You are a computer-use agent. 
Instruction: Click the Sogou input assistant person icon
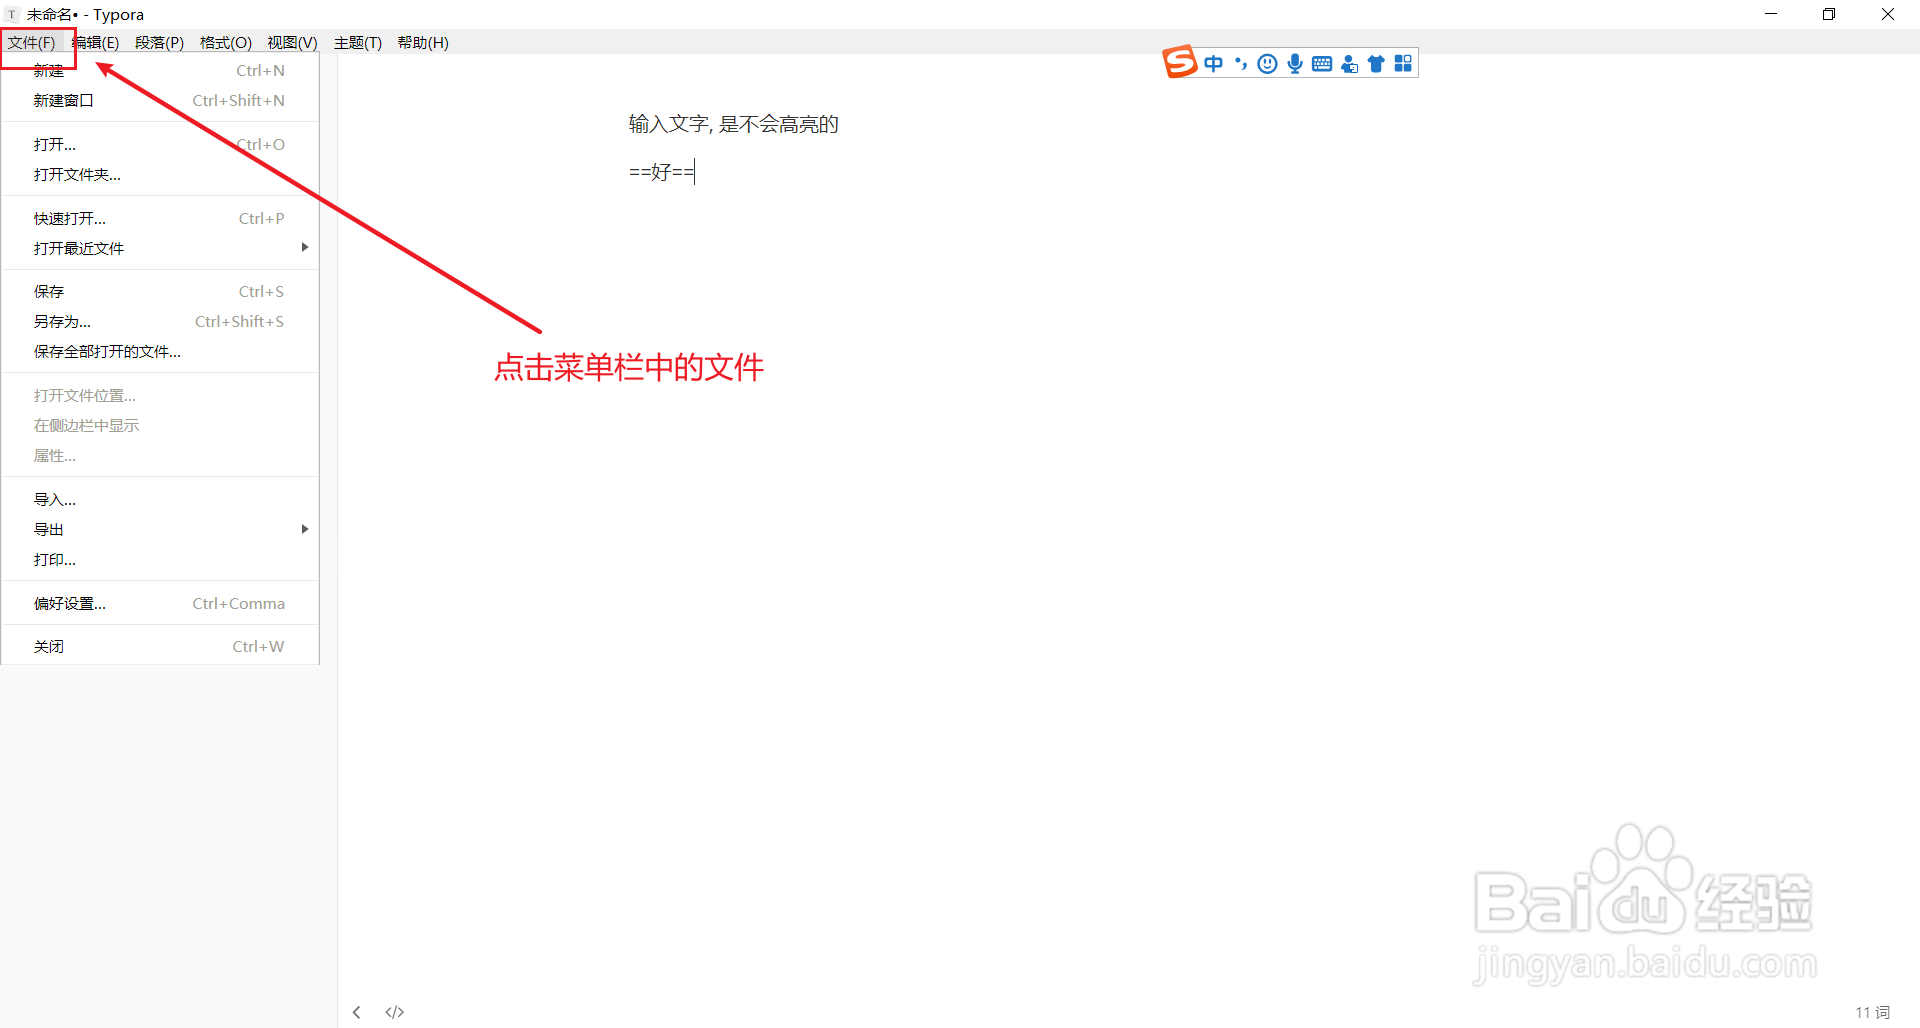click(x=1349, y=63)
